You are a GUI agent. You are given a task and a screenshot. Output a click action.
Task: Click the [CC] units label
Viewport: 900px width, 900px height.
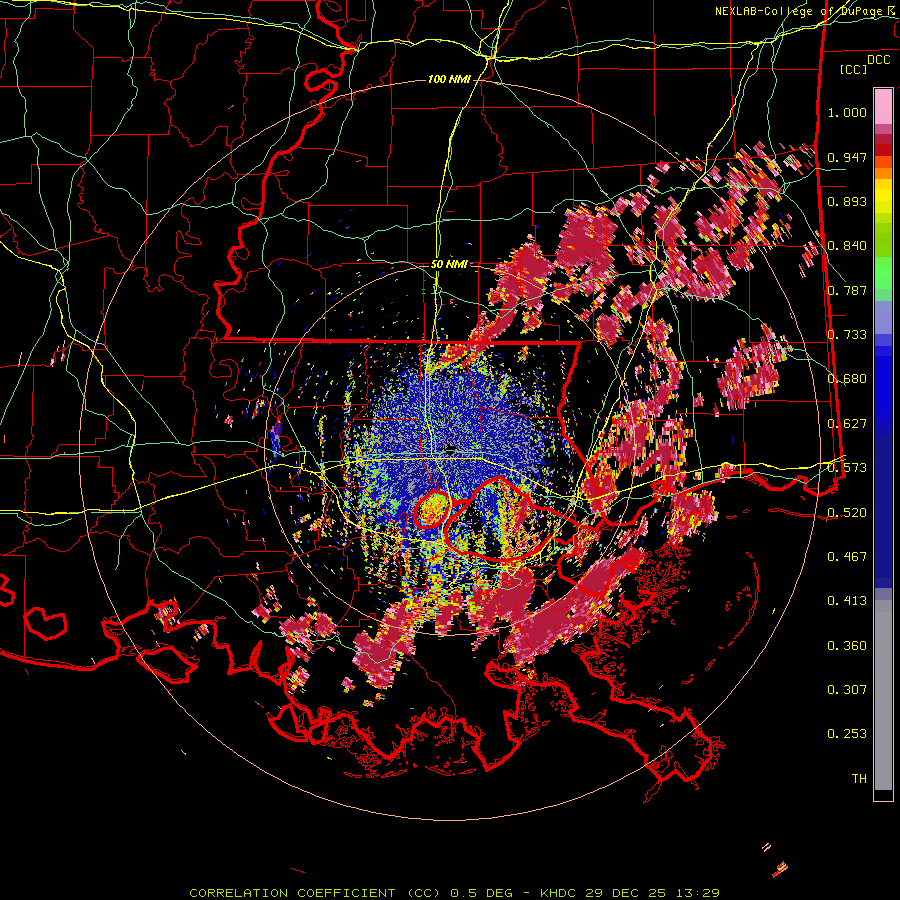pyautogui.click(x=854, y=69)
